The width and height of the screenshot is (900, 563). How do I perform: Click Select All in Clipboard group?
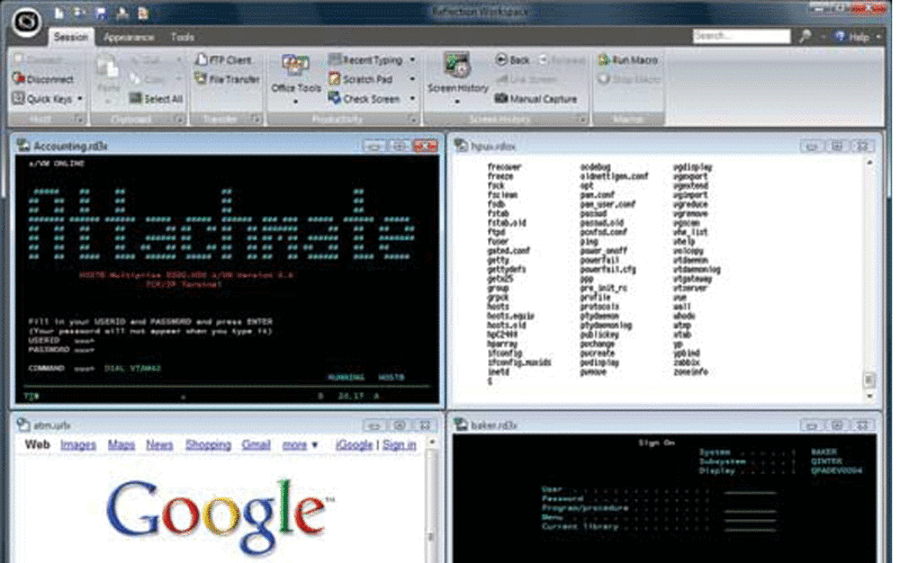[156, 99]
